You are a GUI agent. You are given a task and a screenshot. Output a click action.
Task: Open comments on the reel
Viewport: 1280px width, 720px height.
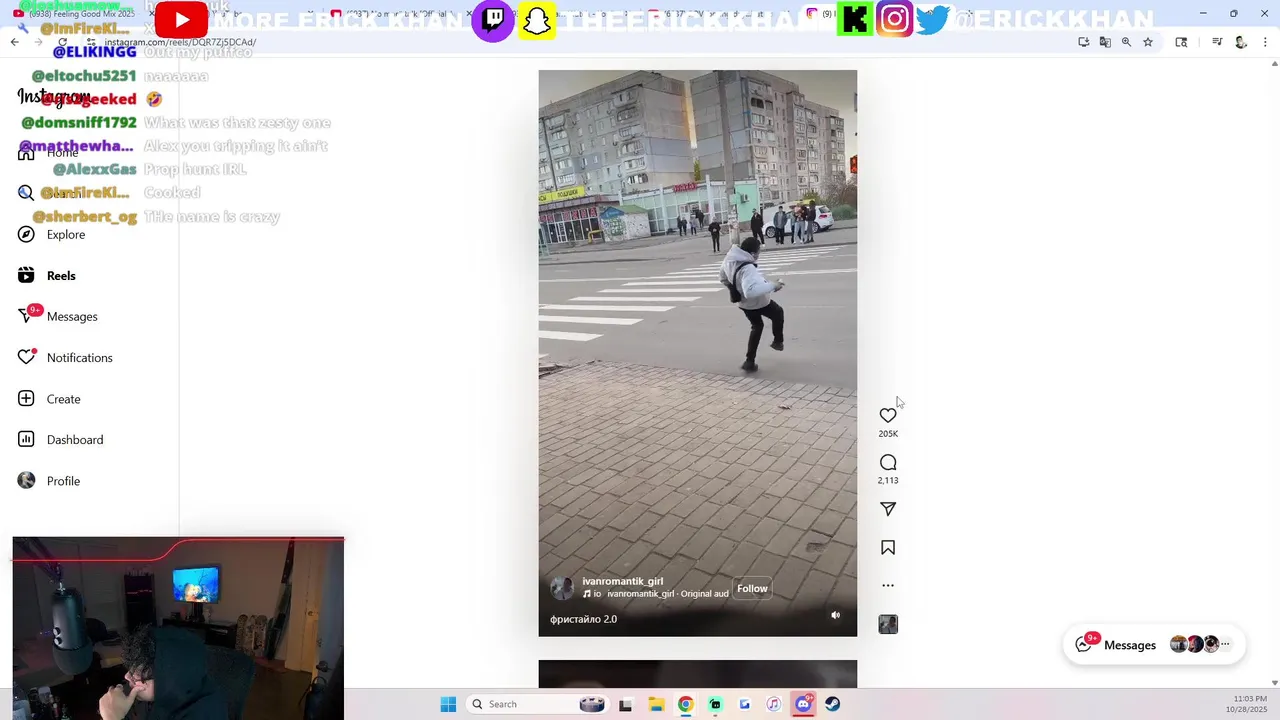click(888, 462)
